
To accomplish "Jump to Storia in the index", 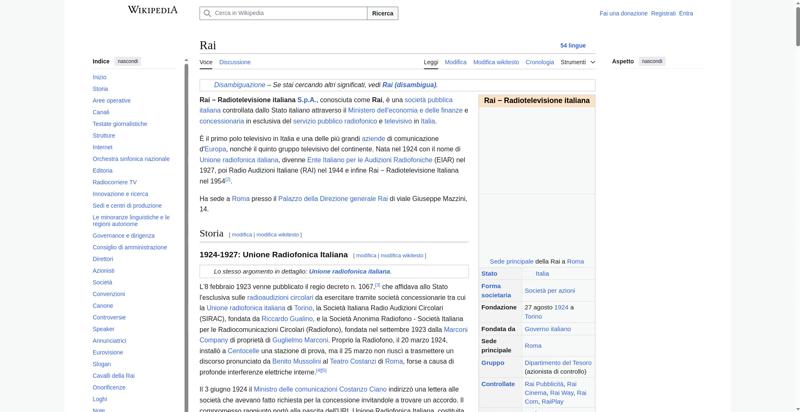I will pos(100,89).
